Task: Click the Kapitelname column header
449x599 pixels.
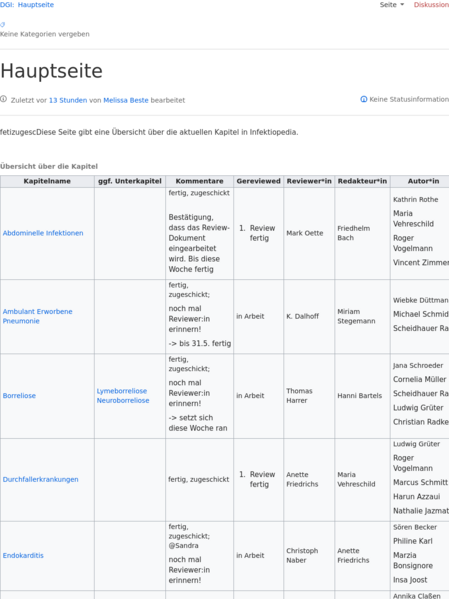Action: click(47, 181)
